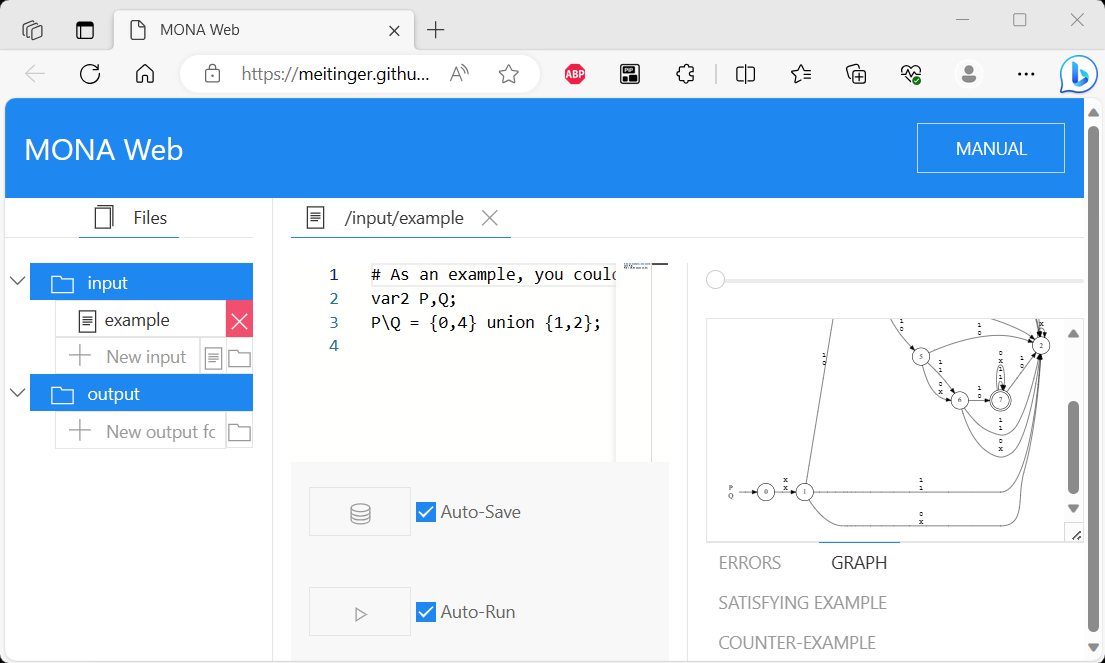Click the browser back arrow
1105x663 pixels.
pyautogui.click(x=35, y=73)
